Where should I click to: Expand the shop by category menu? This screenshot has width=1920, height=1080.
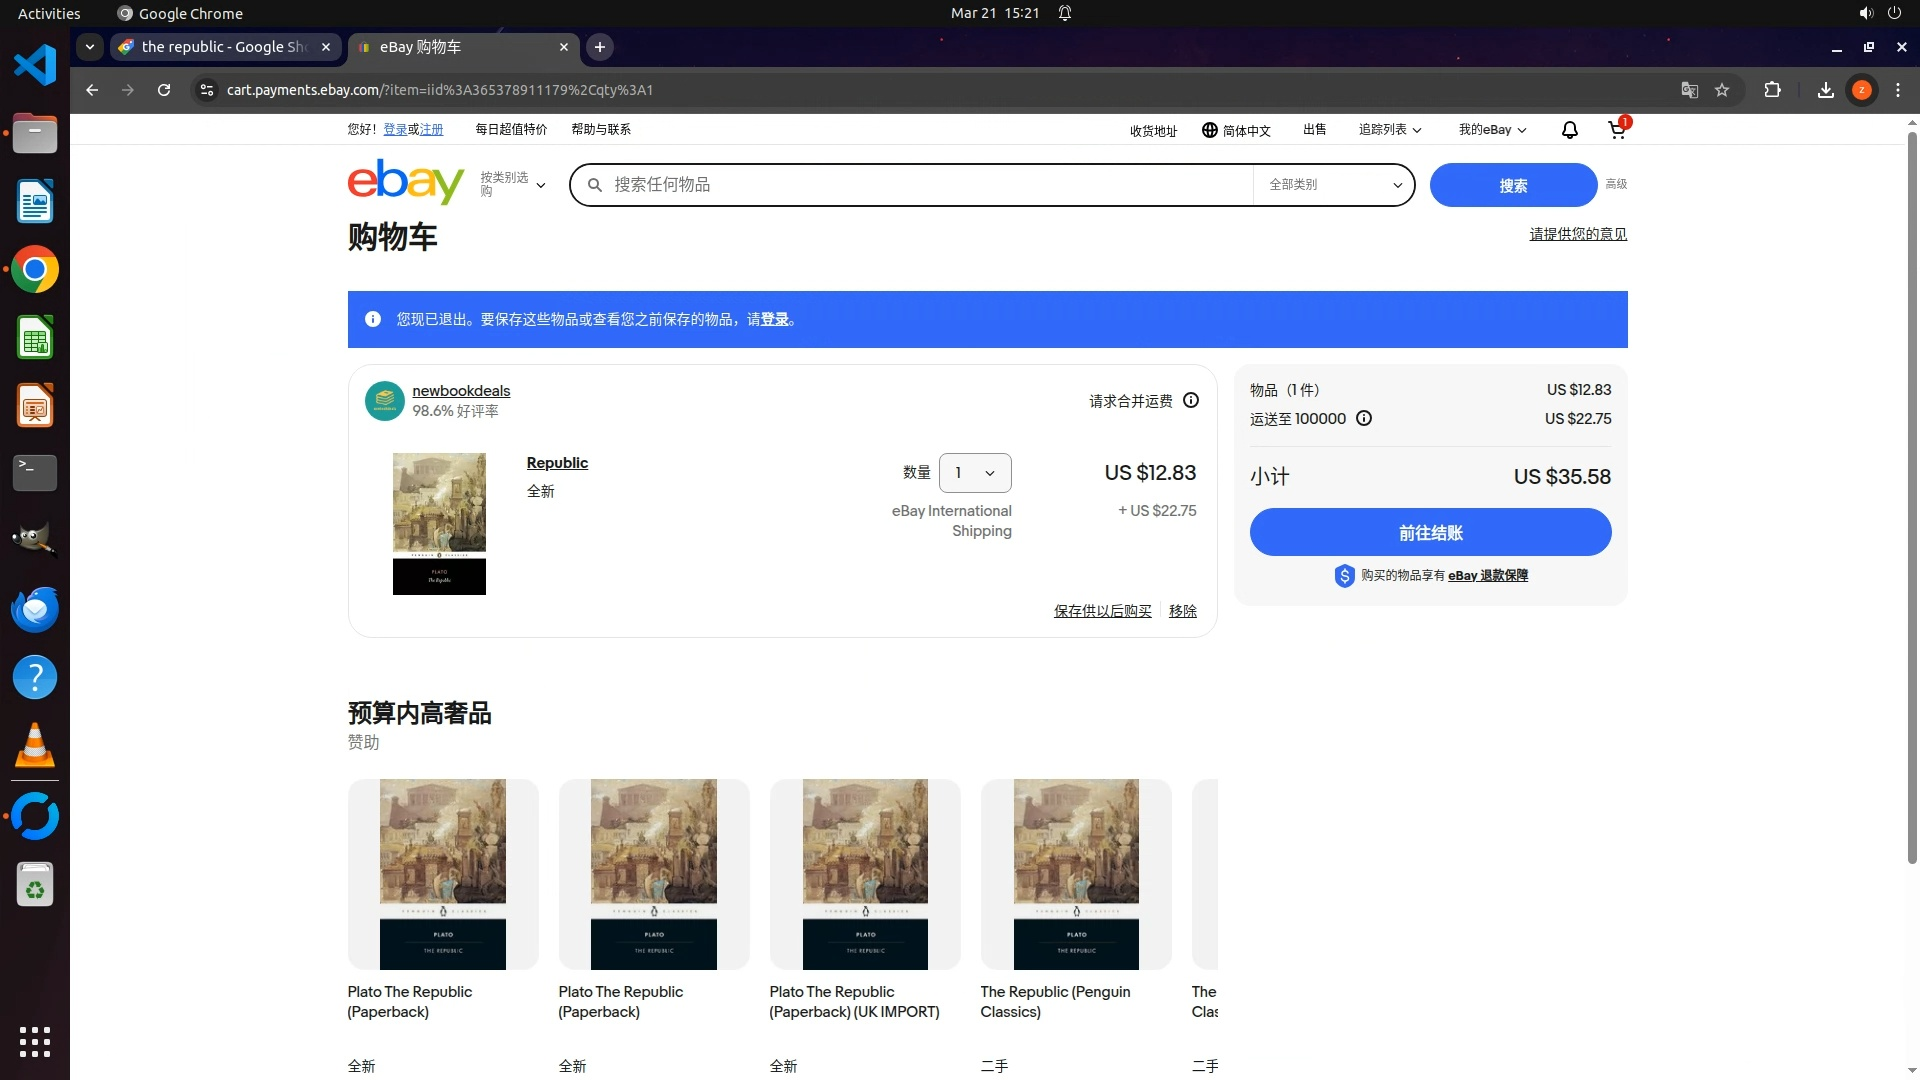pos(513,185)
